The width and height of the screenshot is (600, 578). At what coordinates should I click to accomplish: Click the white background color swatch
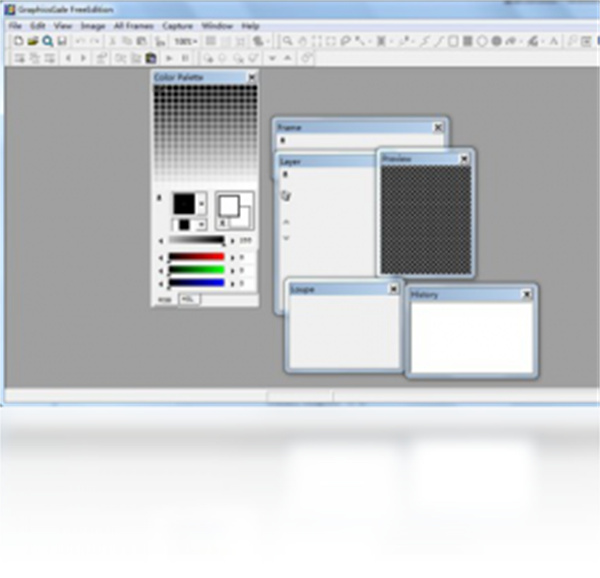coord(229,205)
